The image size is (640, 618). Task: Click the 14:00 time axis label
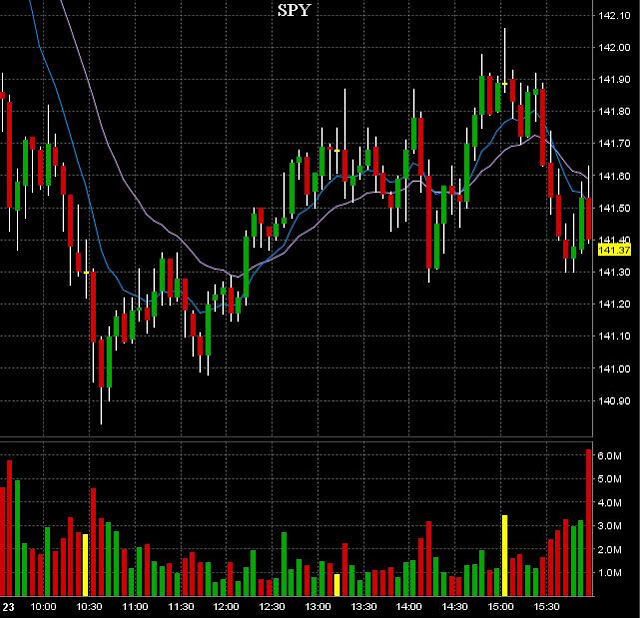pos(409,607)
